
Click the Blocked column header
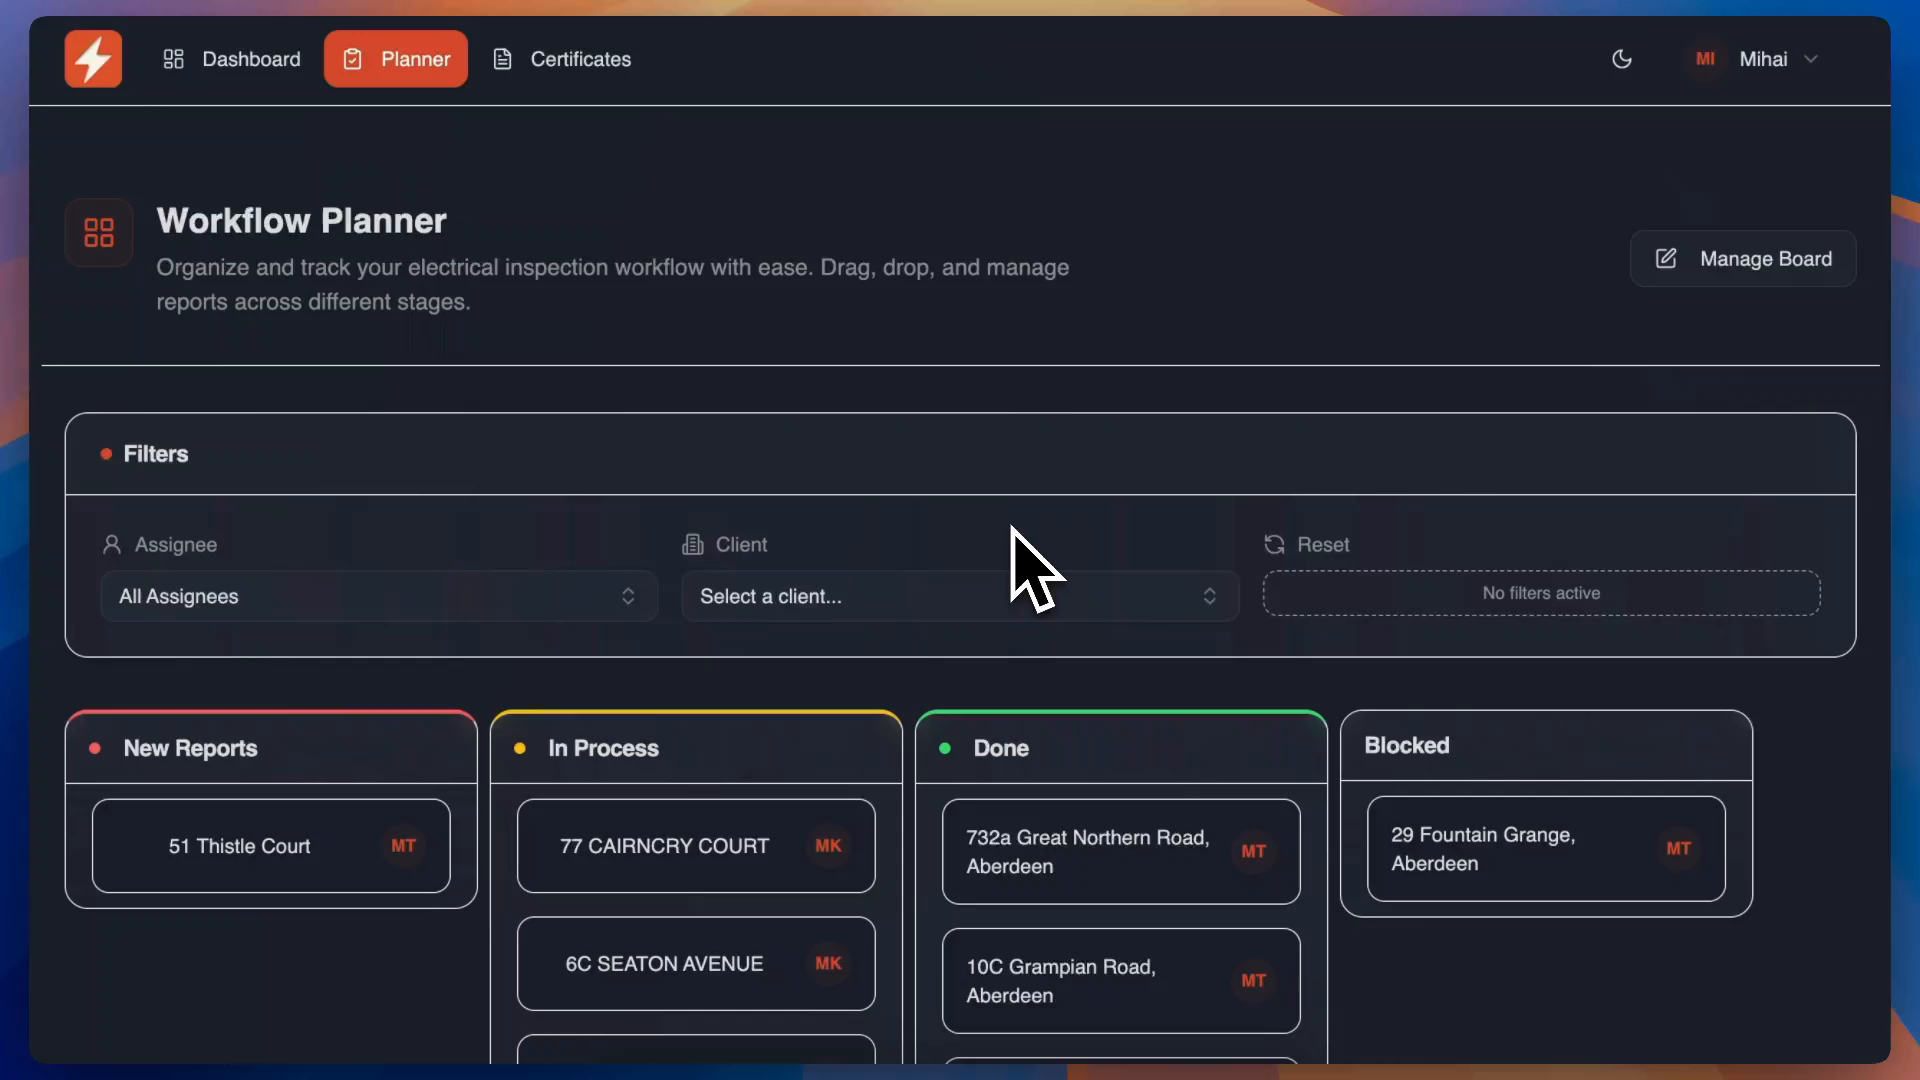pos(1546,746)
